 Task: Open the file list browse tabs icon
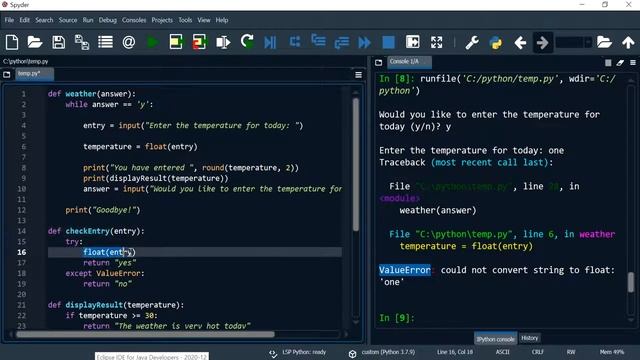105,42
